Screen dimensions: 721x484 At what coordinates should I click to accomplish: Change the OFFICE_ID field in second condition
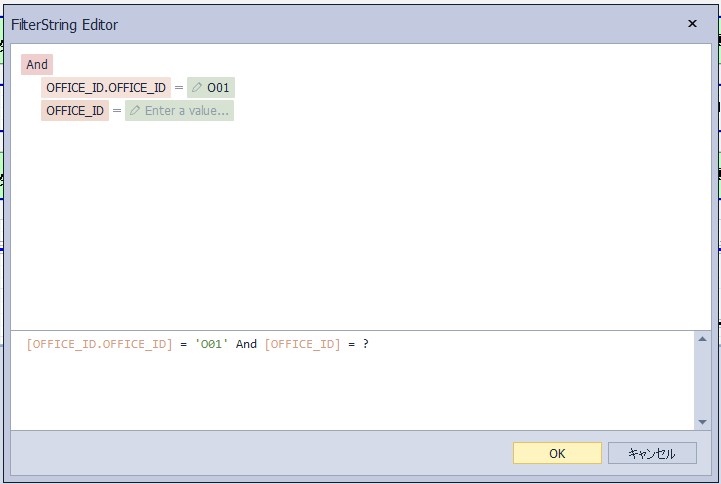[x=75, y=111]
